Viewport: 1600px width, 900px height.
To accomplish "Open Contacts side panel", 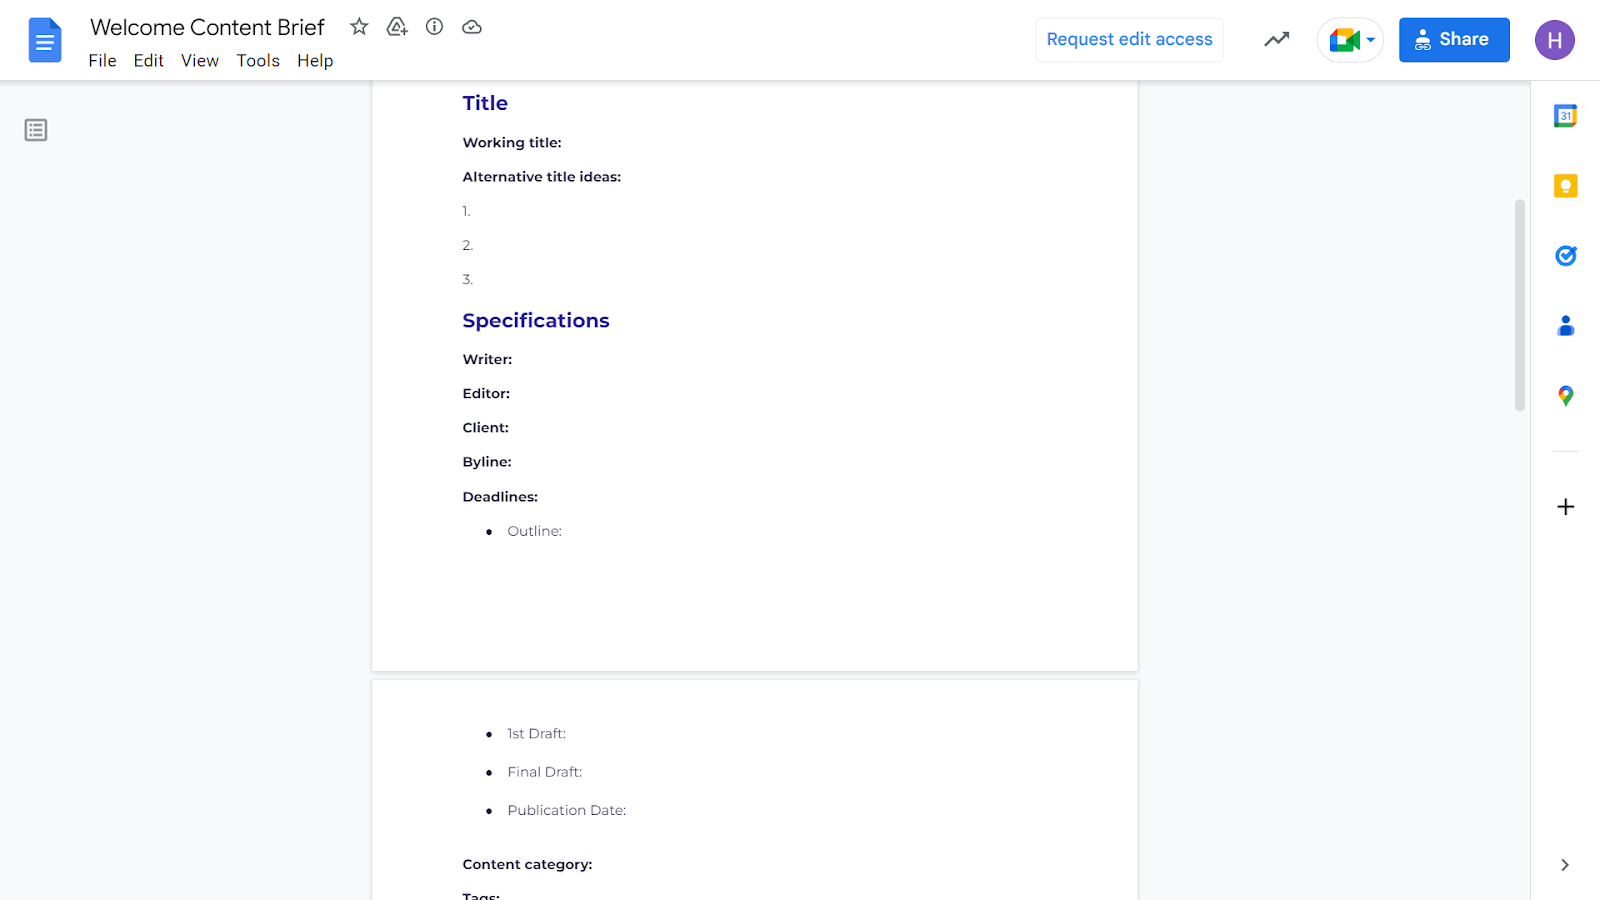I will pyautogui.click(x=1566, y=326).
